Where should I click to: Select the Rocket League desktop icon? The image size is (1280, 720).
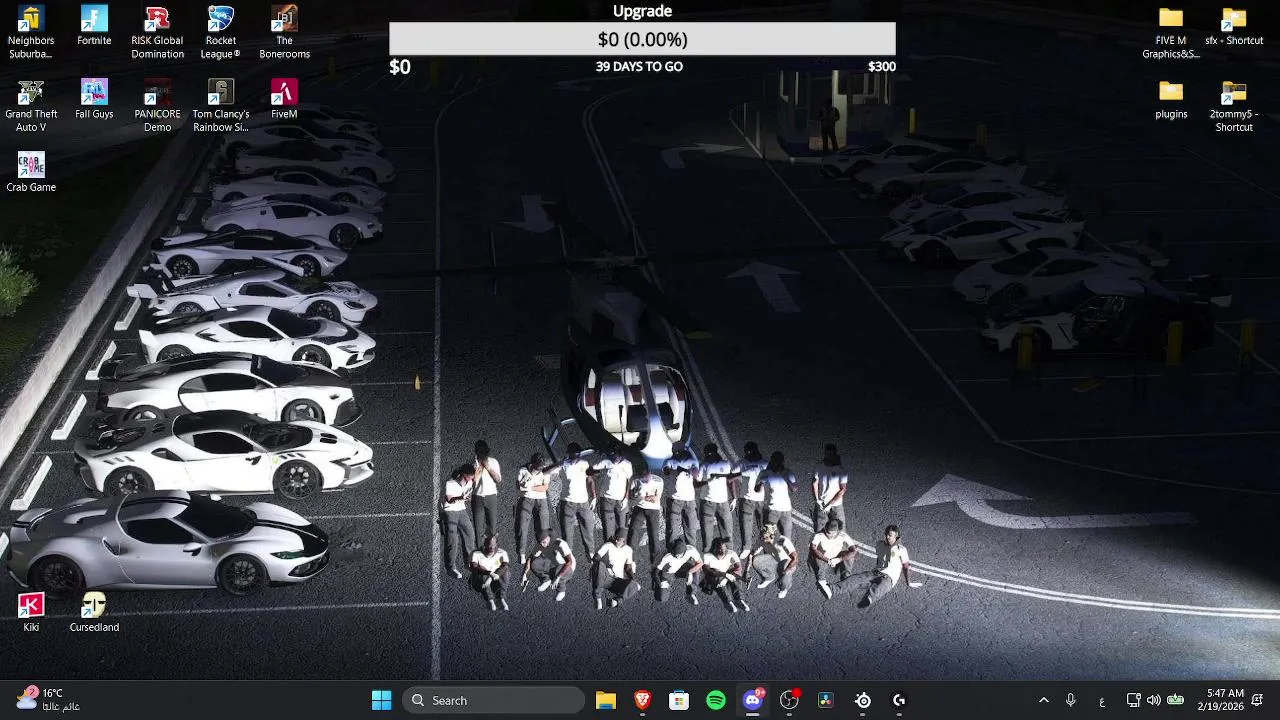point(220,32)
